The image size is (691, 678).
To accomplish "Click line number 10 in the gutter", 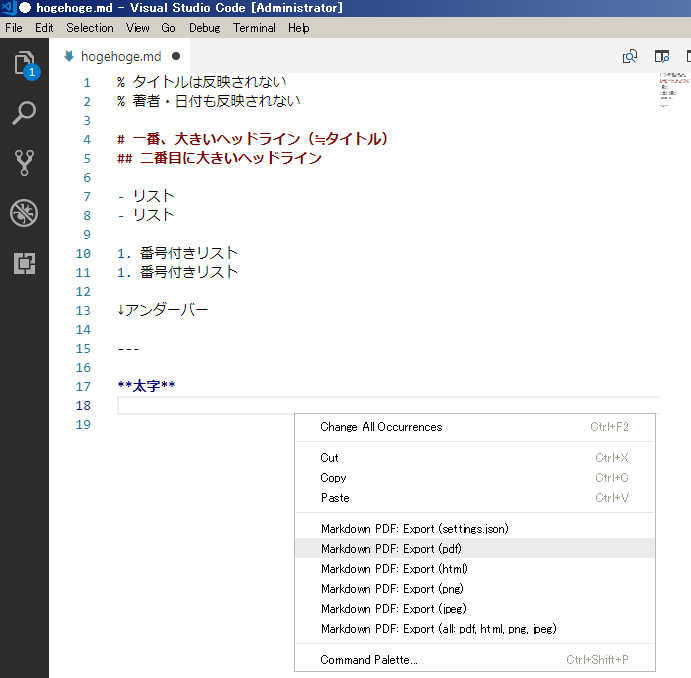I will click(x=83, y=254).
